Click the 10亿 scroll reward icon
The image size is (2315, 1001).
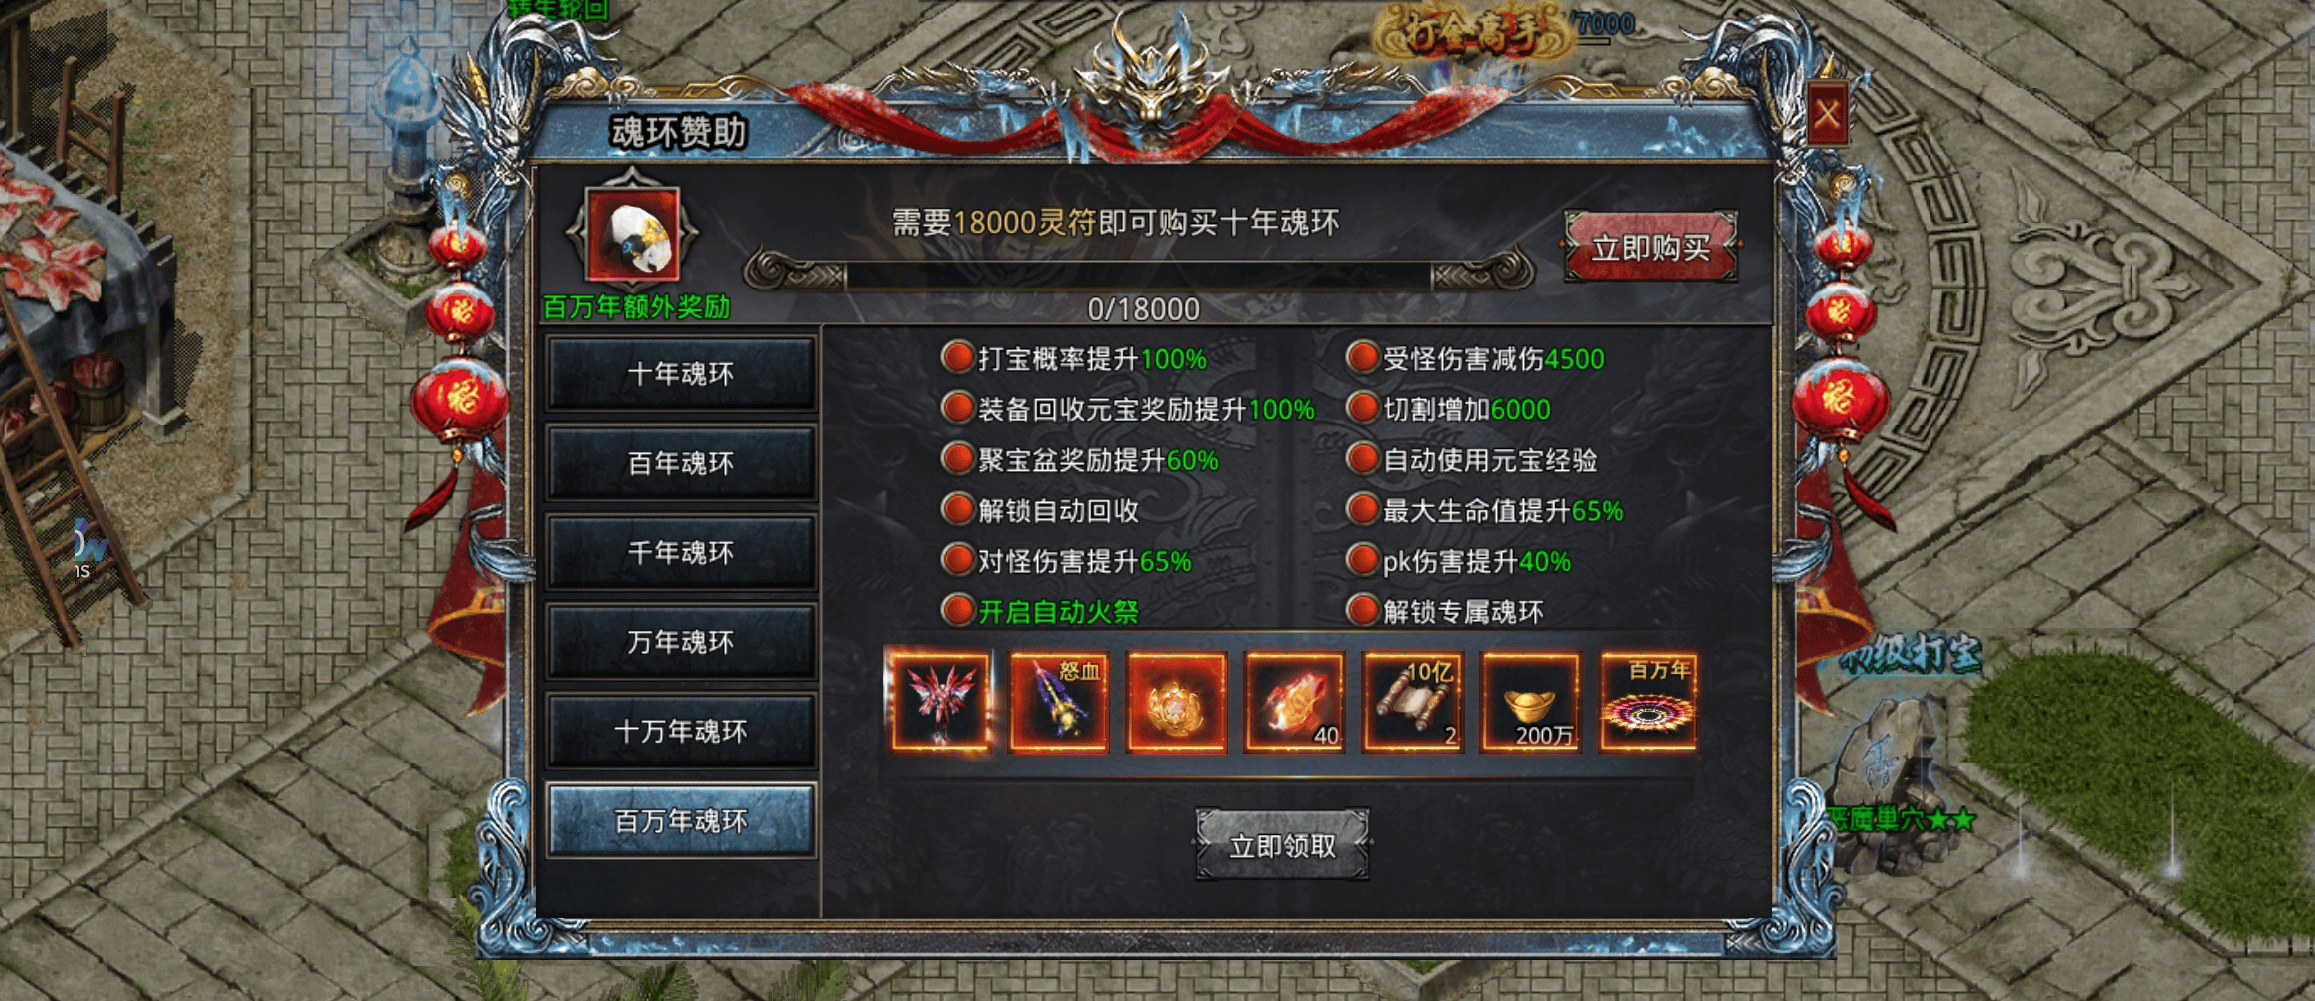pos(1412,701)
